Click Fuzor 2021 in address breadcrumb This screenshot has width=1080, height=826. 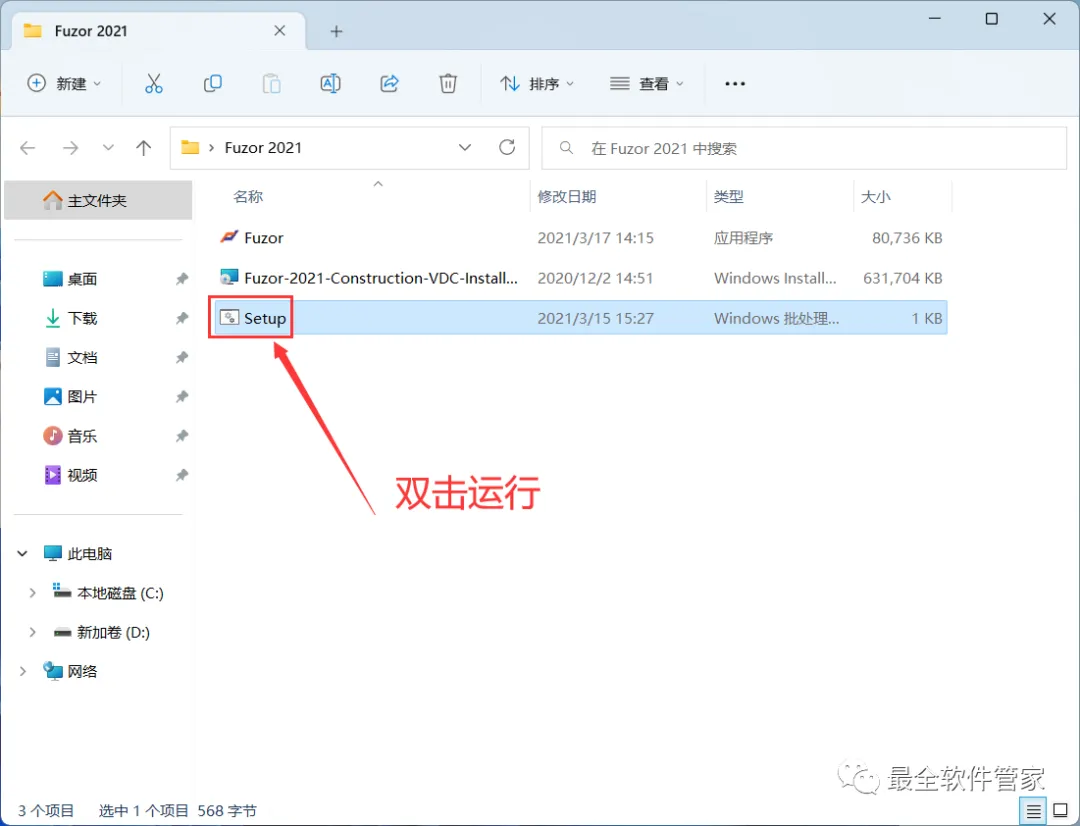point(263,147)
